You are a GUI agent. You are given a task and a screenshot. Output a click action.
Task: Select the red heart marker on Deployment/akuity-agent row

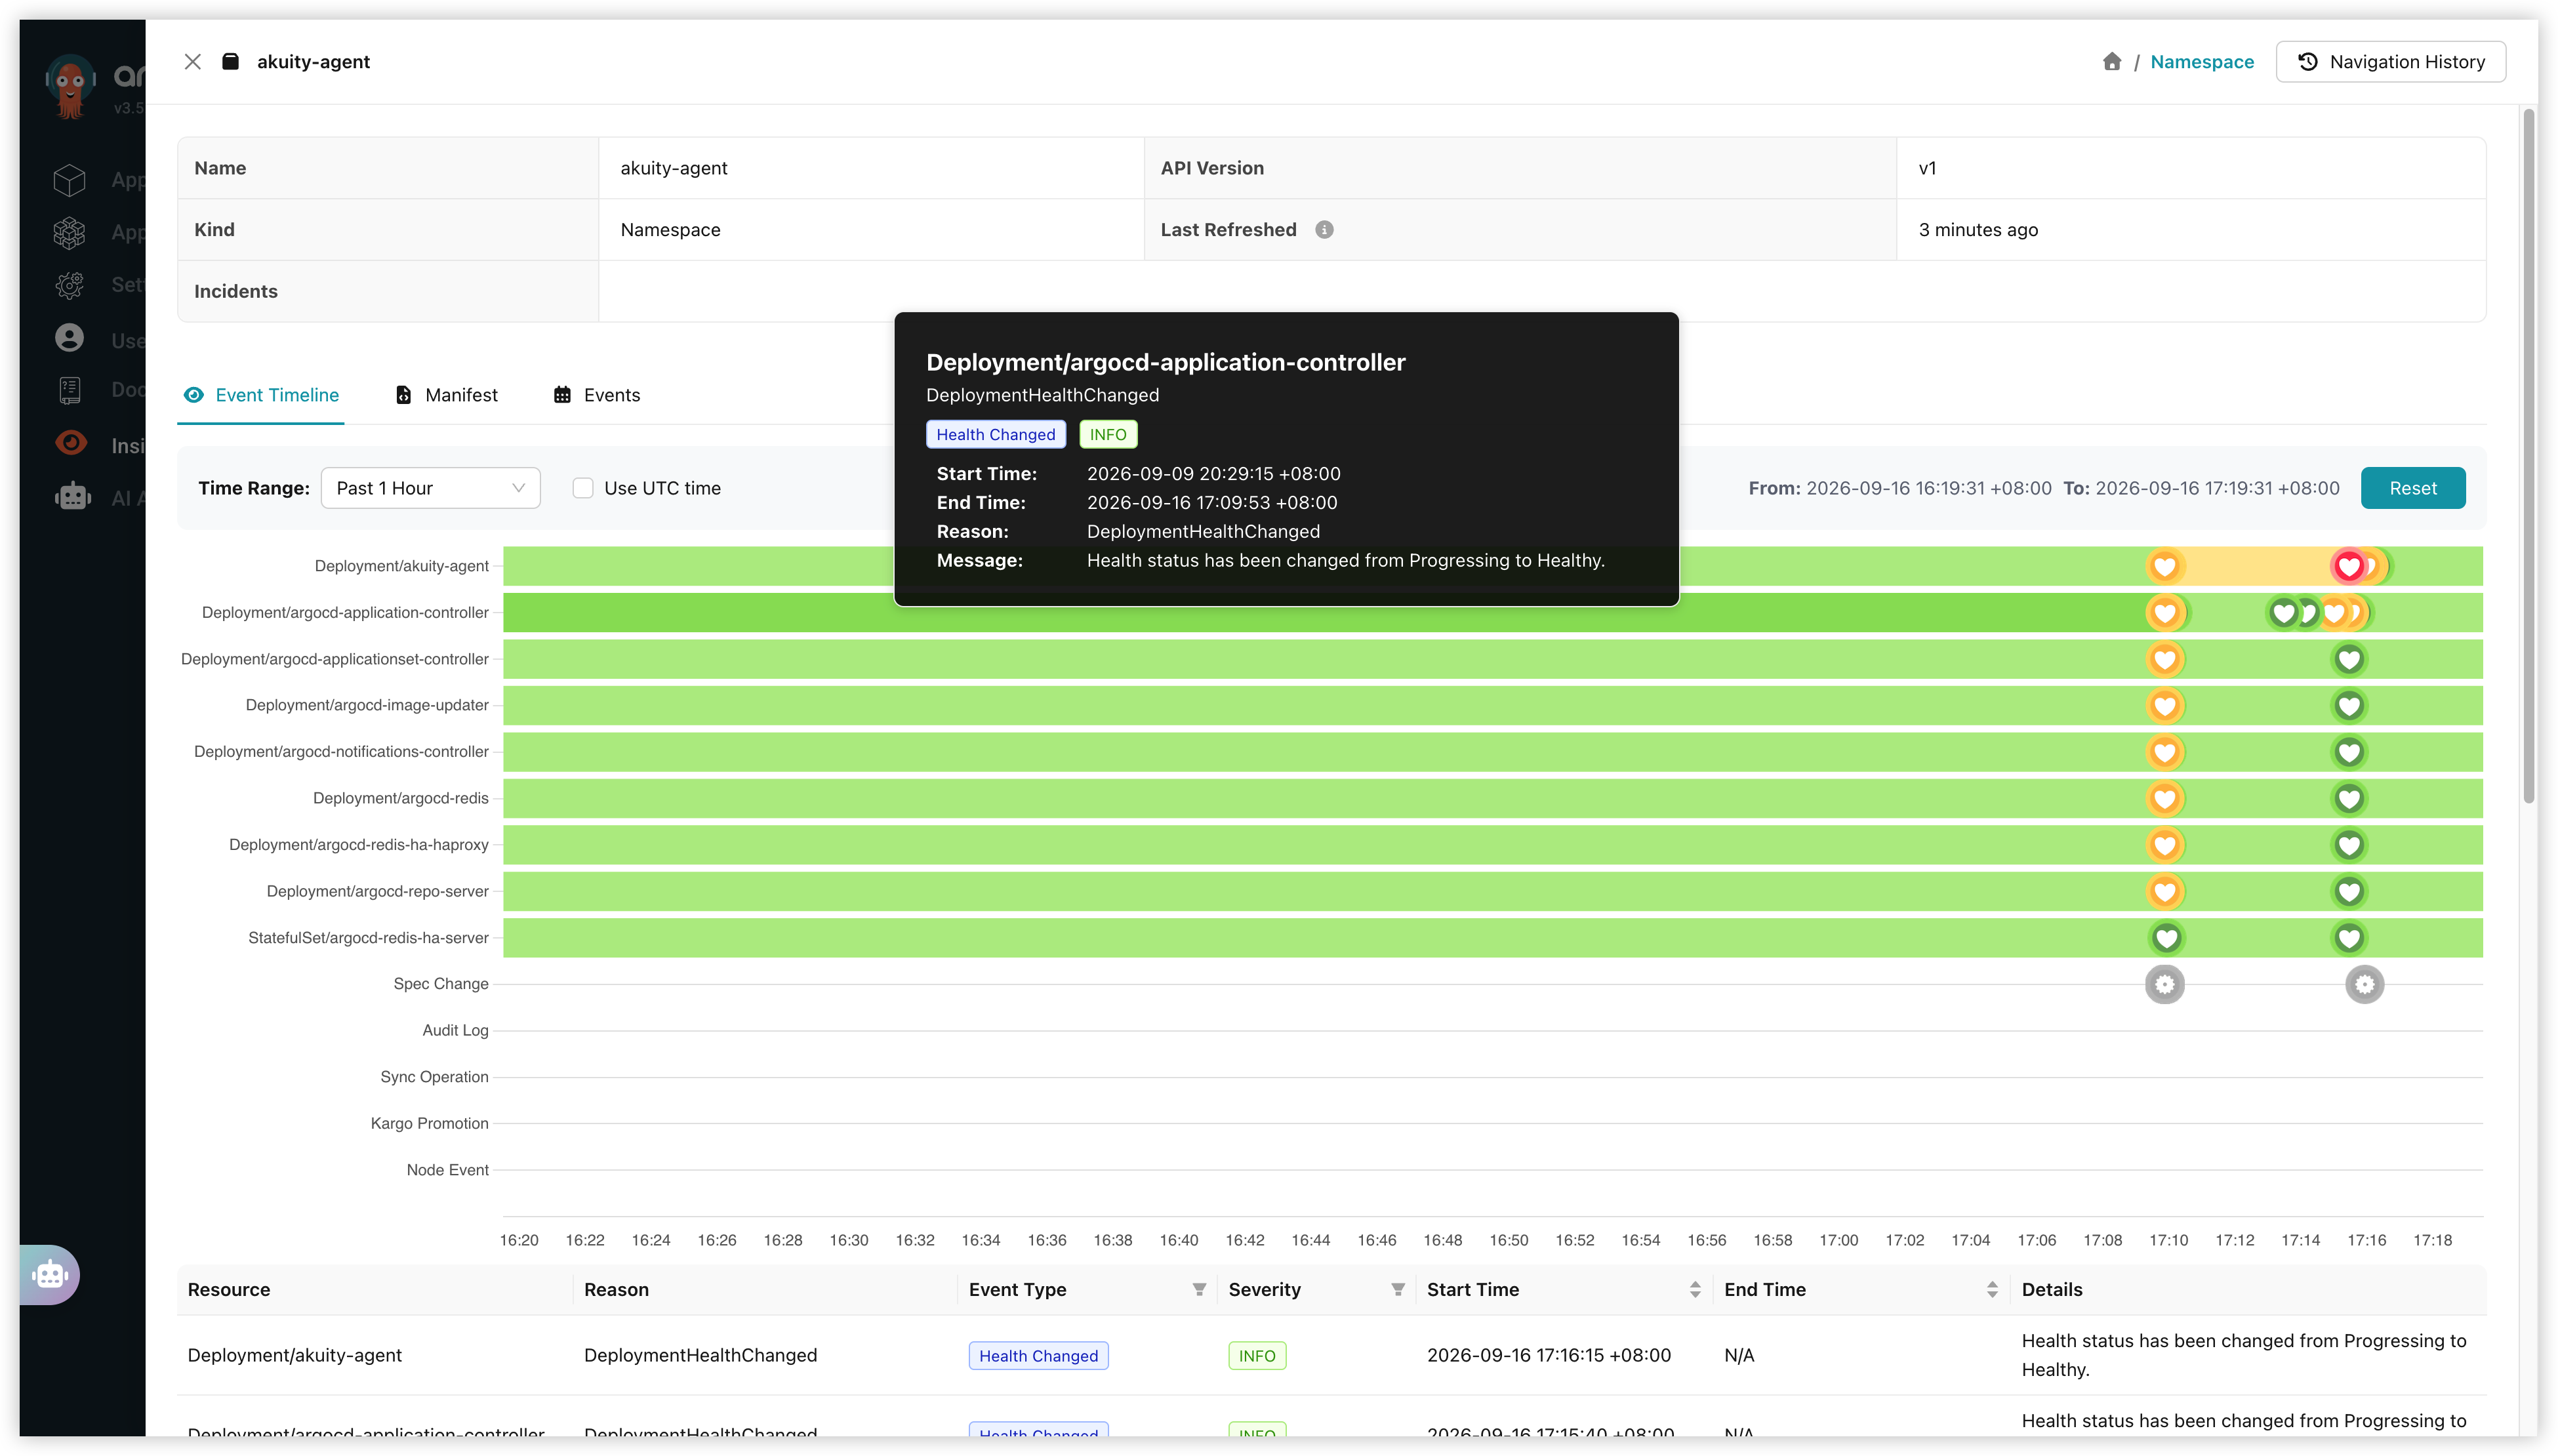2348,566
